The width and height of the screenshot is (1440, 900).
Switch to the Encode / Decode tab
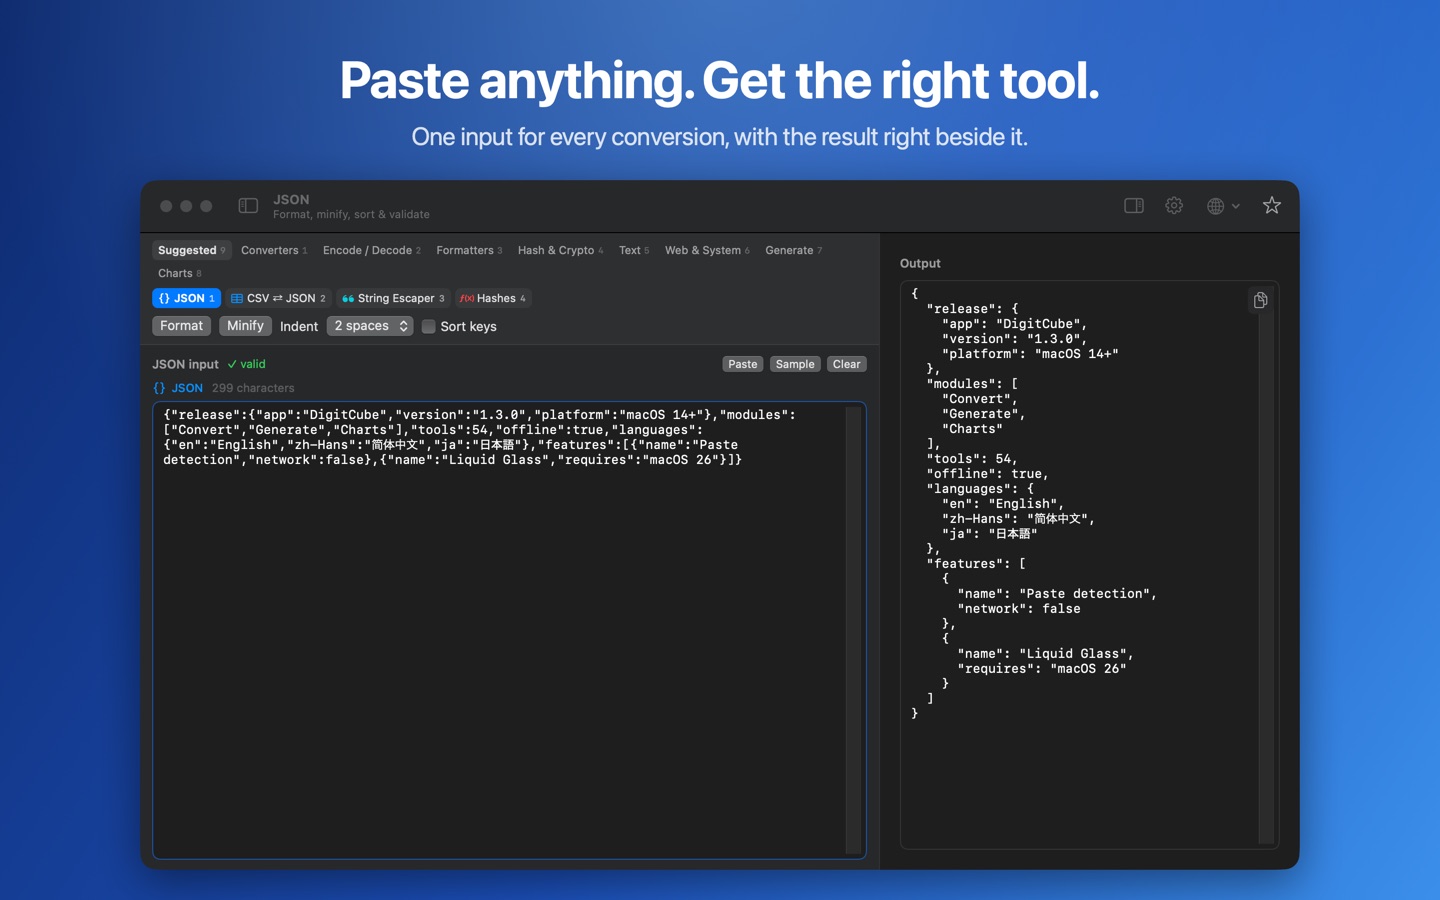371,250
